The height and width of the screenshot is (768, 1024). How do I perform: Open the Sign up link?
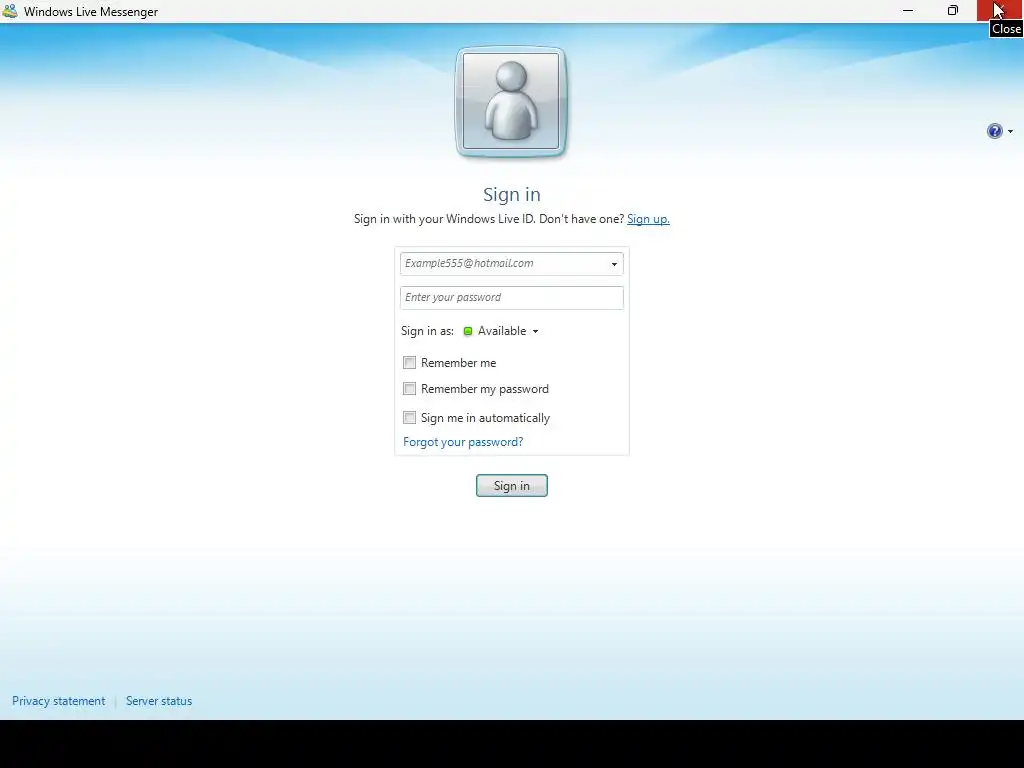[648, 219]
